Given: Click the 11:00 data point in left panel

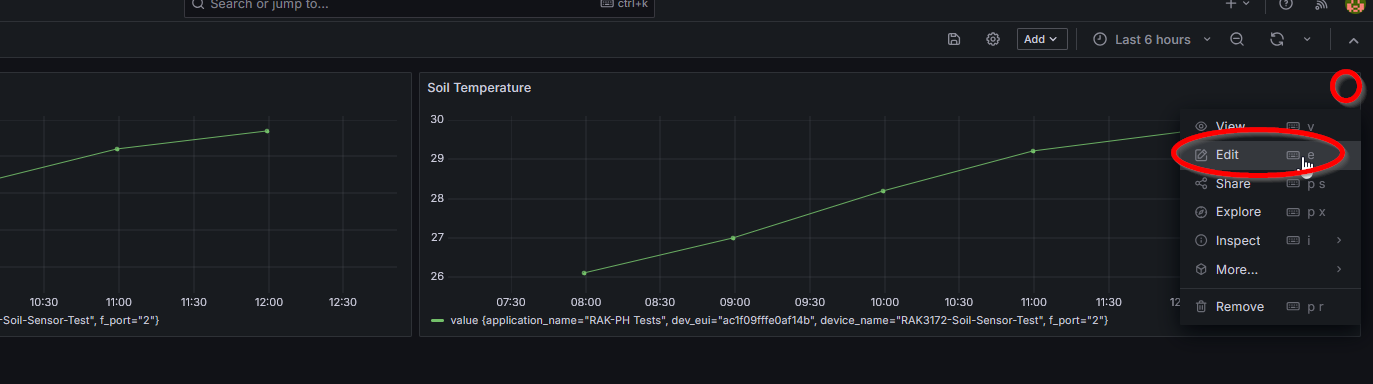Looking at the screenshot, I should pos(117,149).
